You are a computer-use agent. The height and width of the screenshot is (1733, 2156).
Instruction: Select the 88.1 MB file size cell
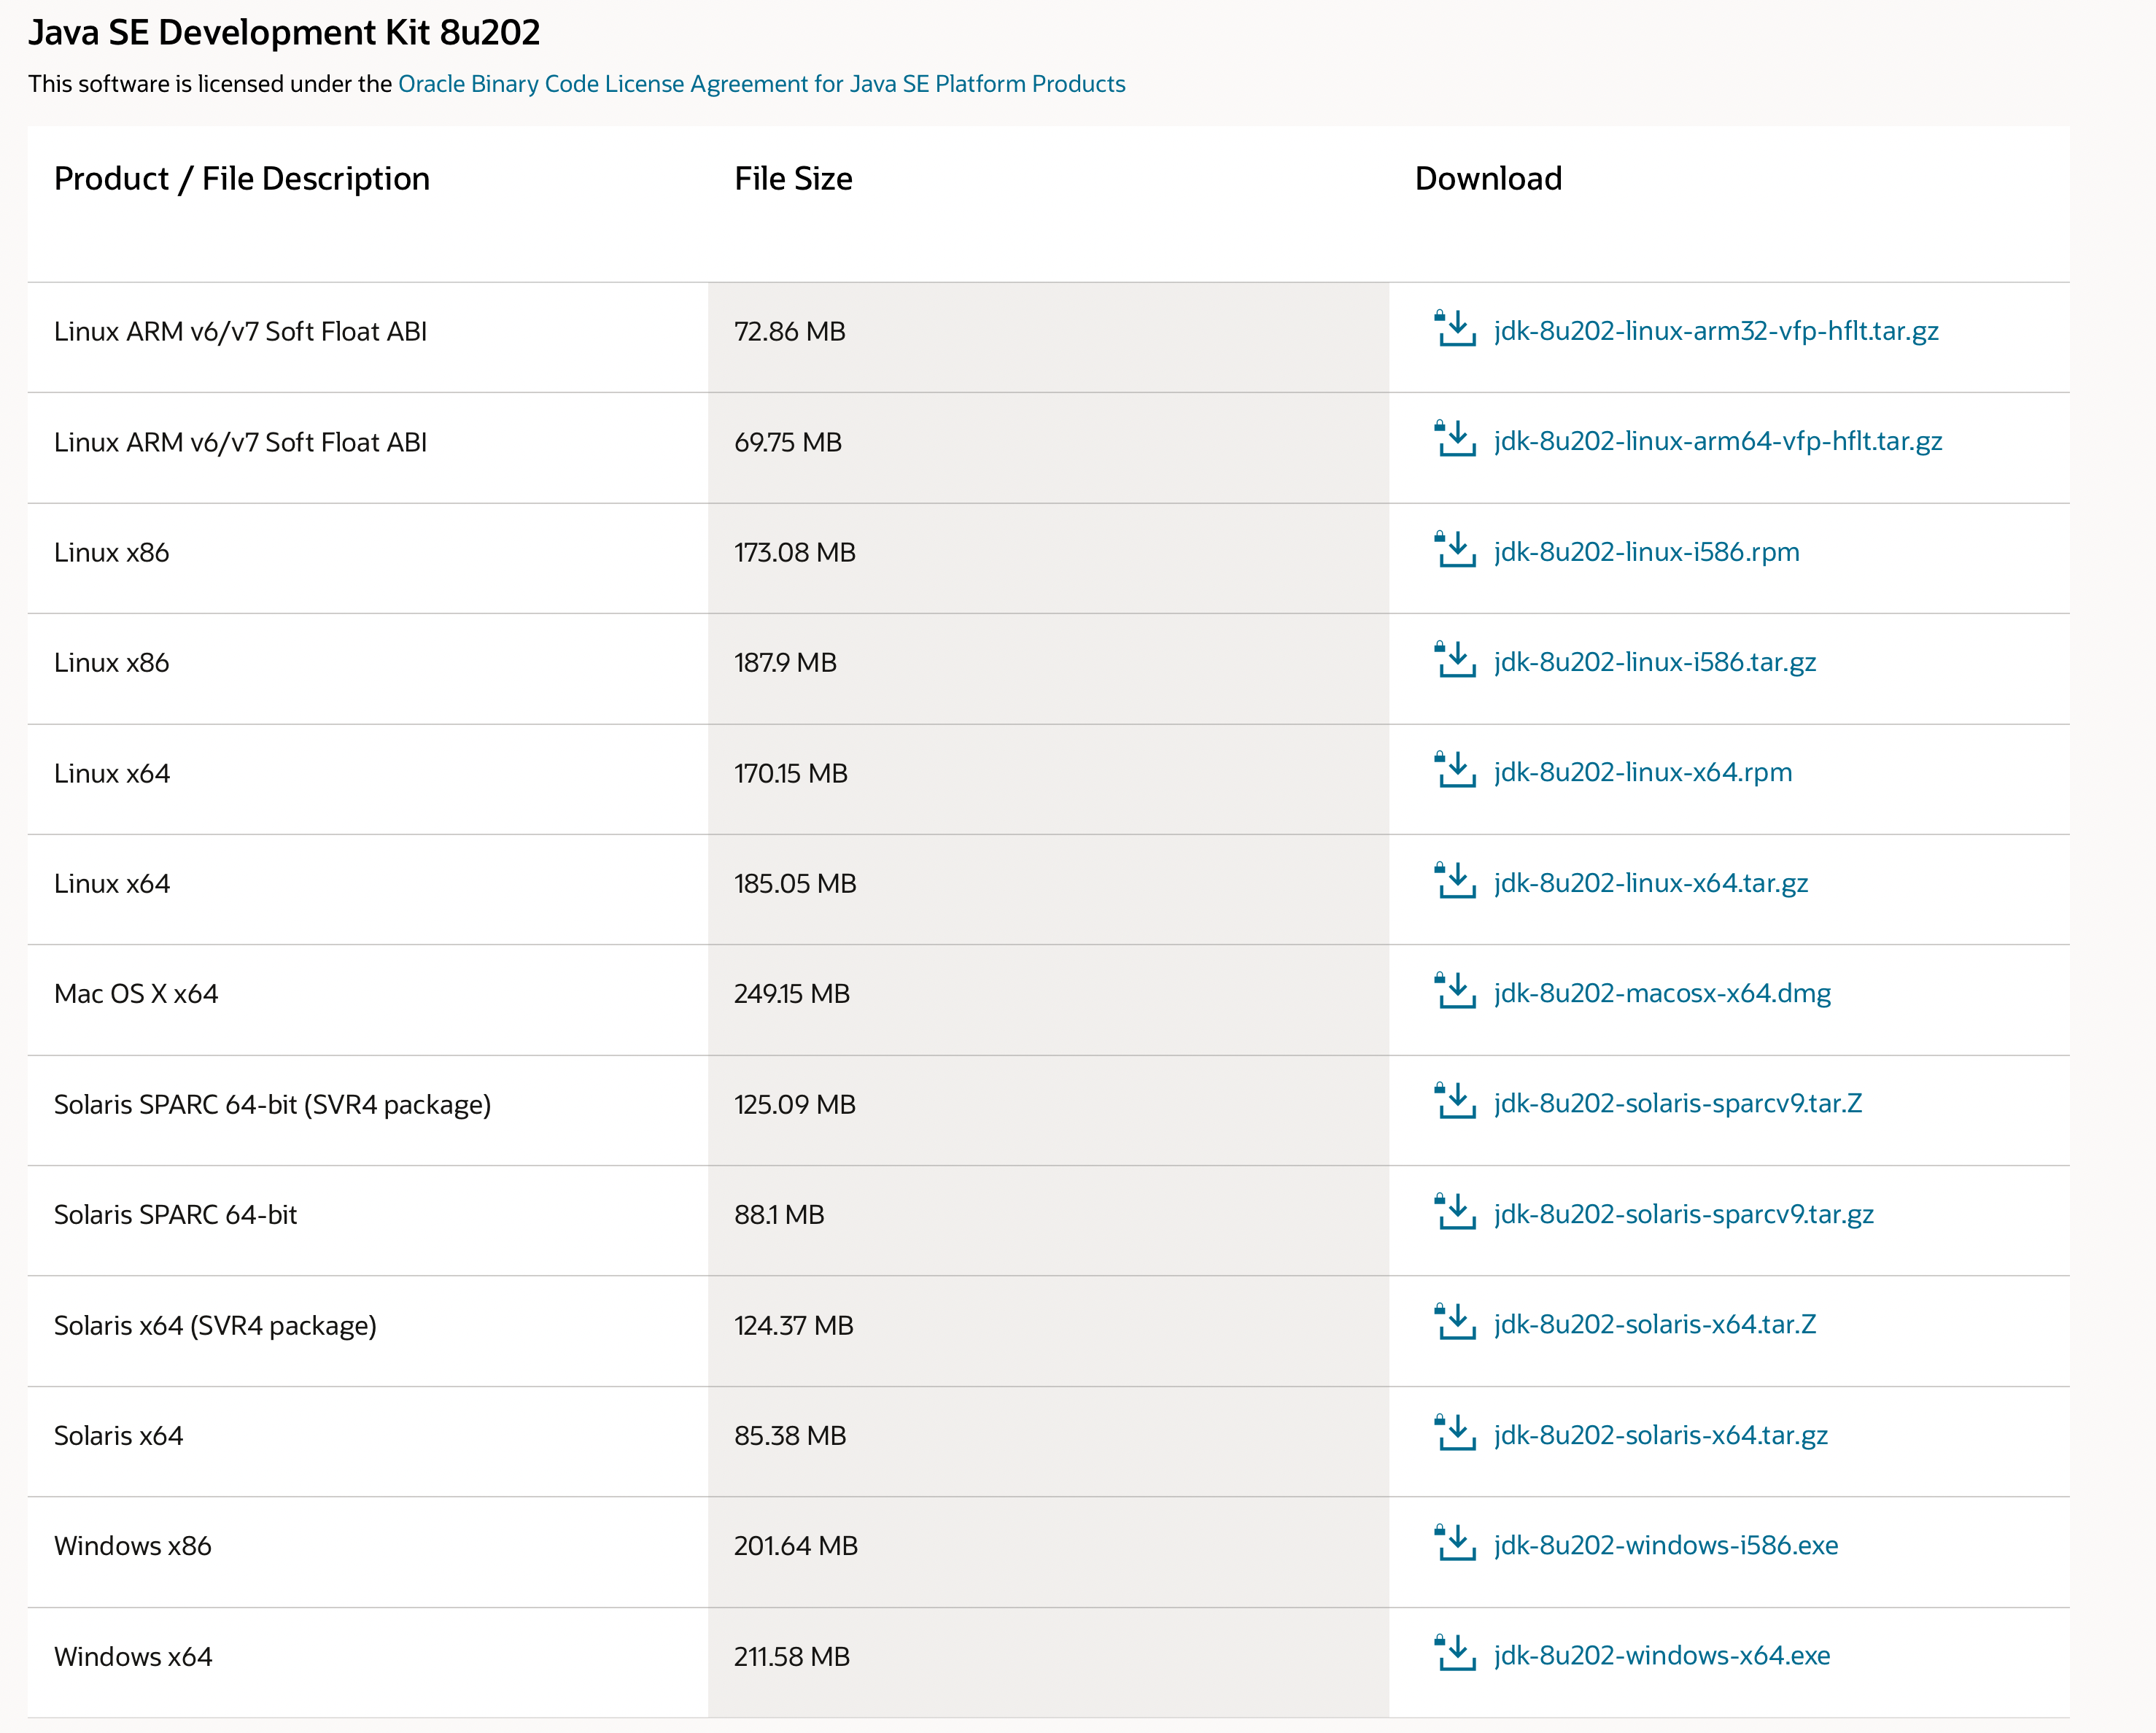coord(1048,1220)
